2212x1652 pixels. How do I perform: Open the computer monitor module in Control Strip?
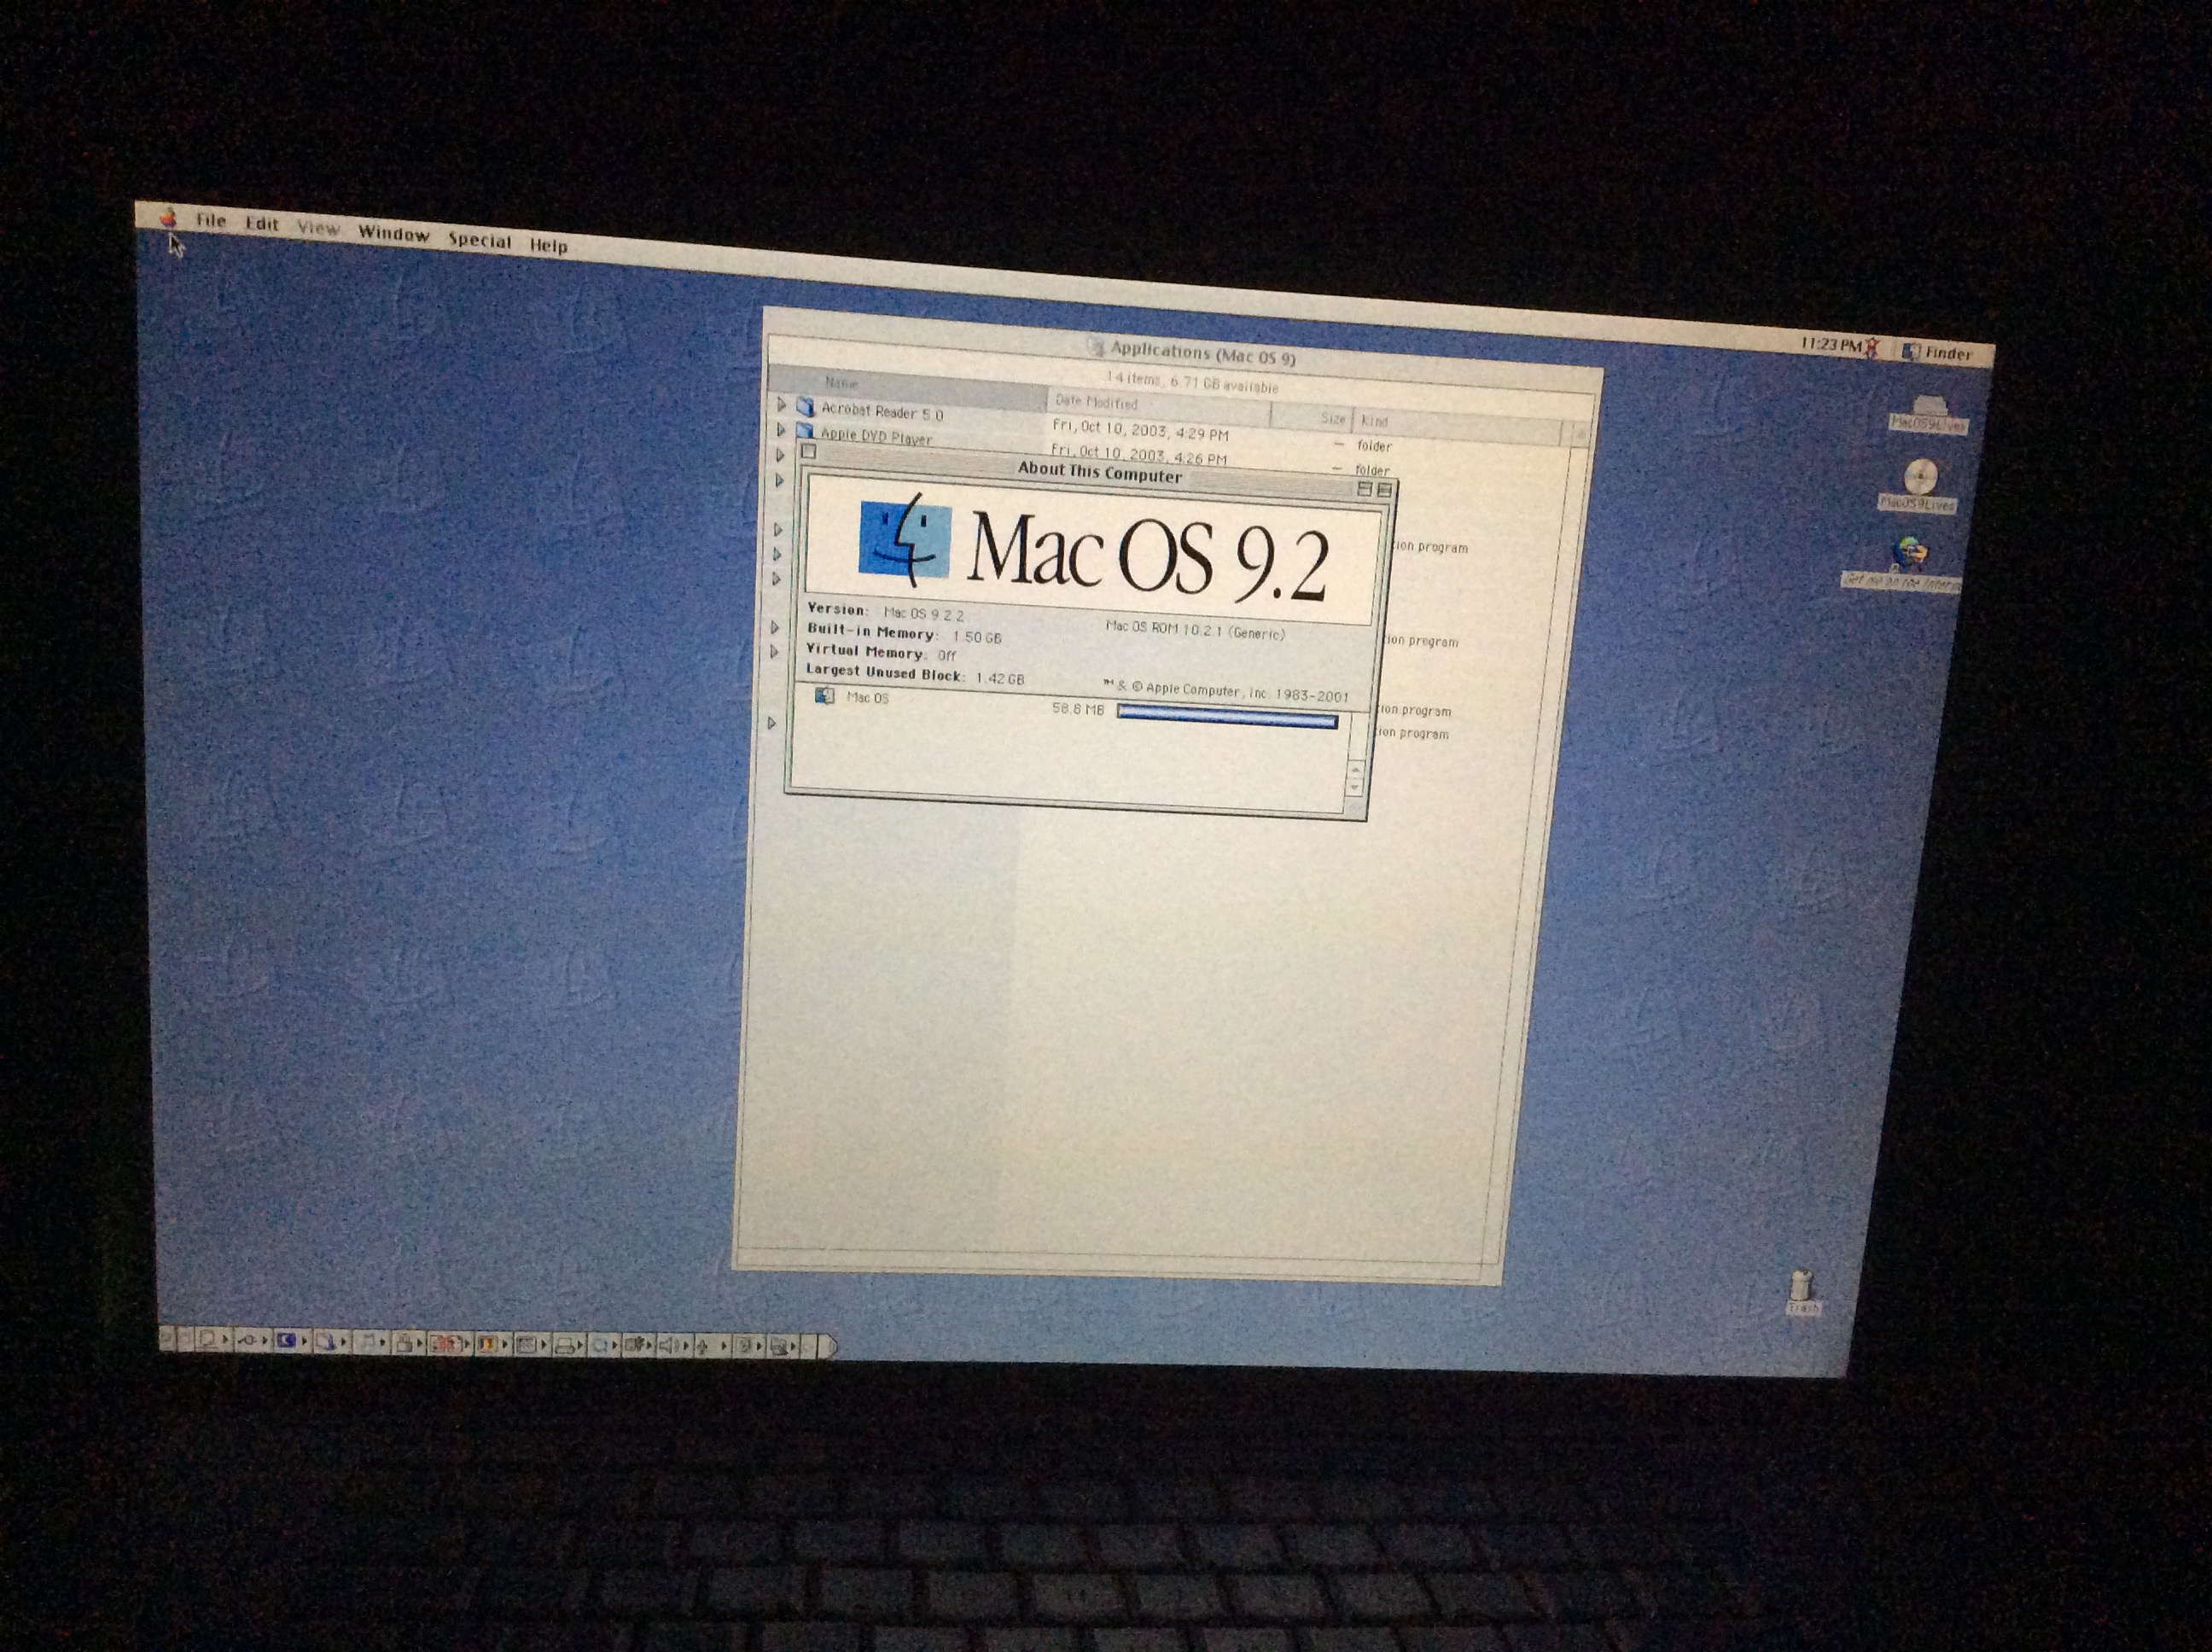[215, 1339]
